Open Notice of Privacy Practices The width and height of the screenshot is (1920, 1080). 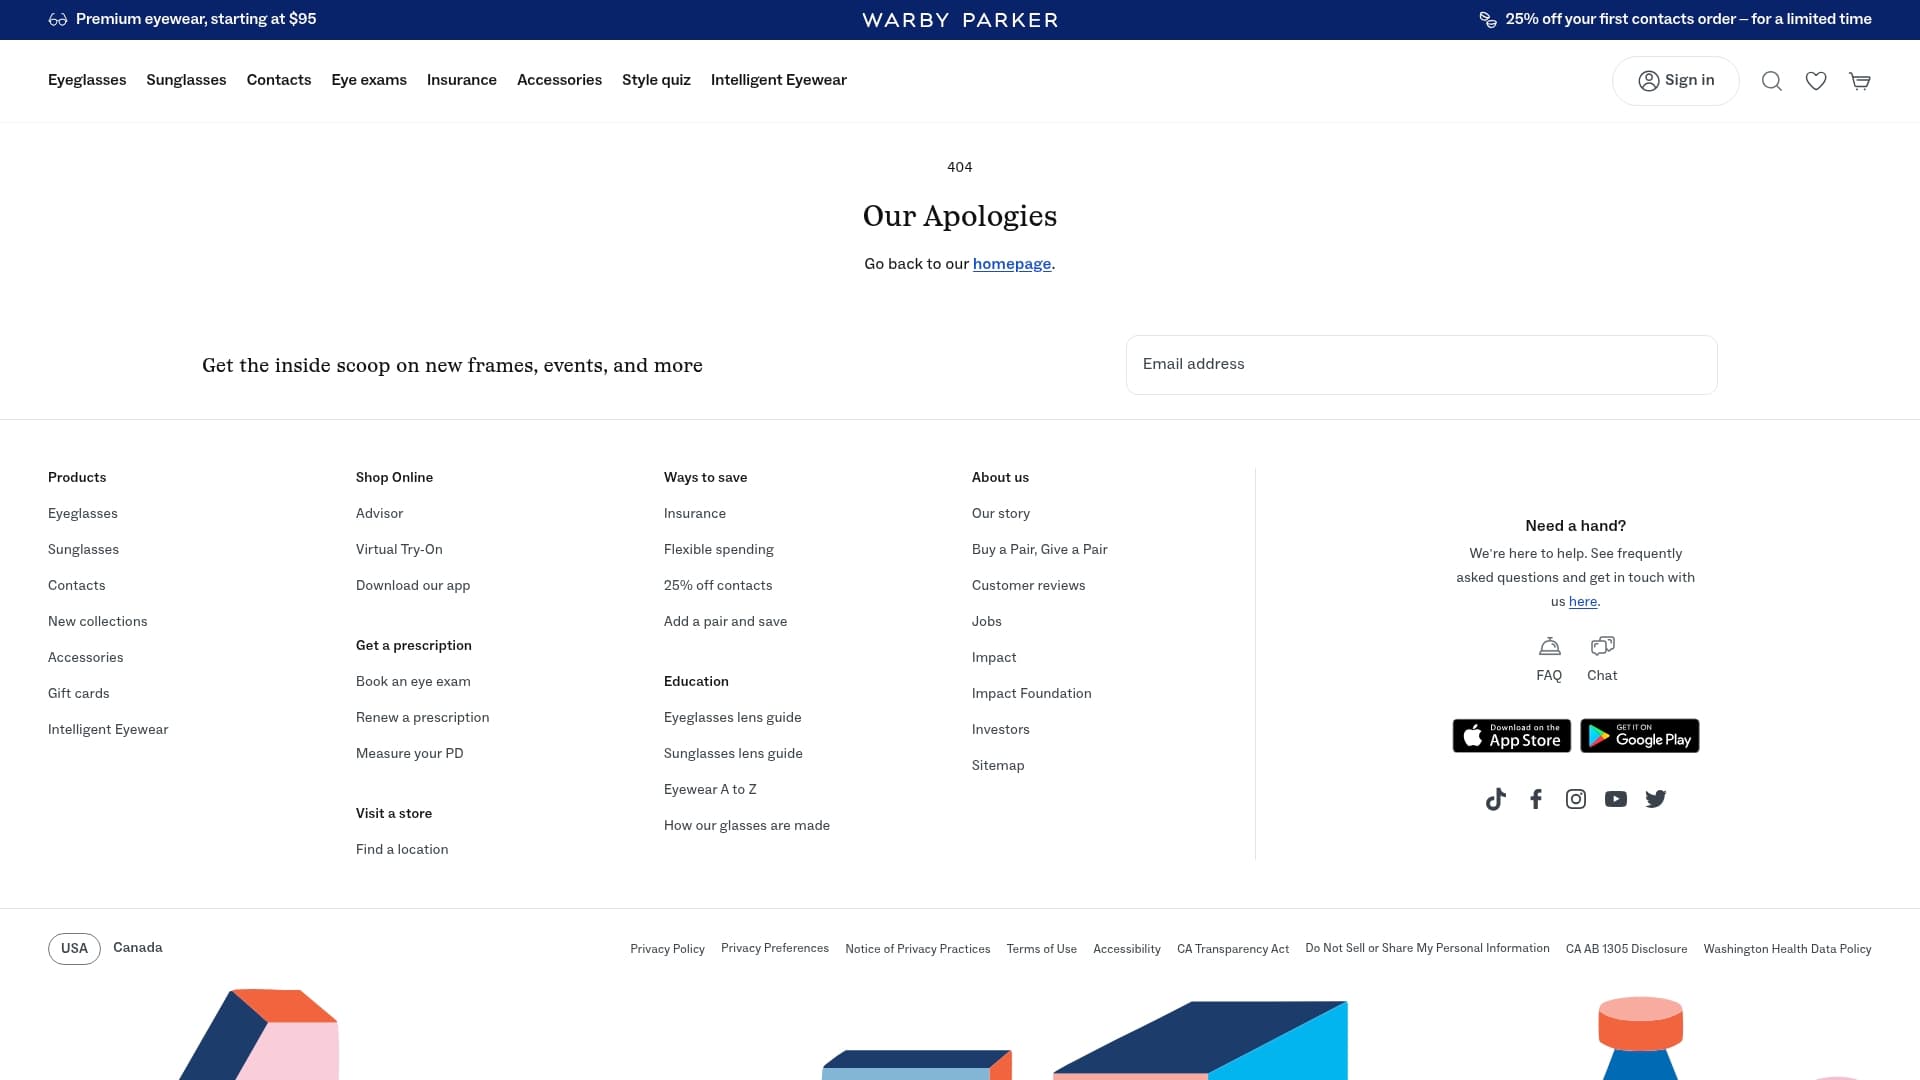pos(918,950)
